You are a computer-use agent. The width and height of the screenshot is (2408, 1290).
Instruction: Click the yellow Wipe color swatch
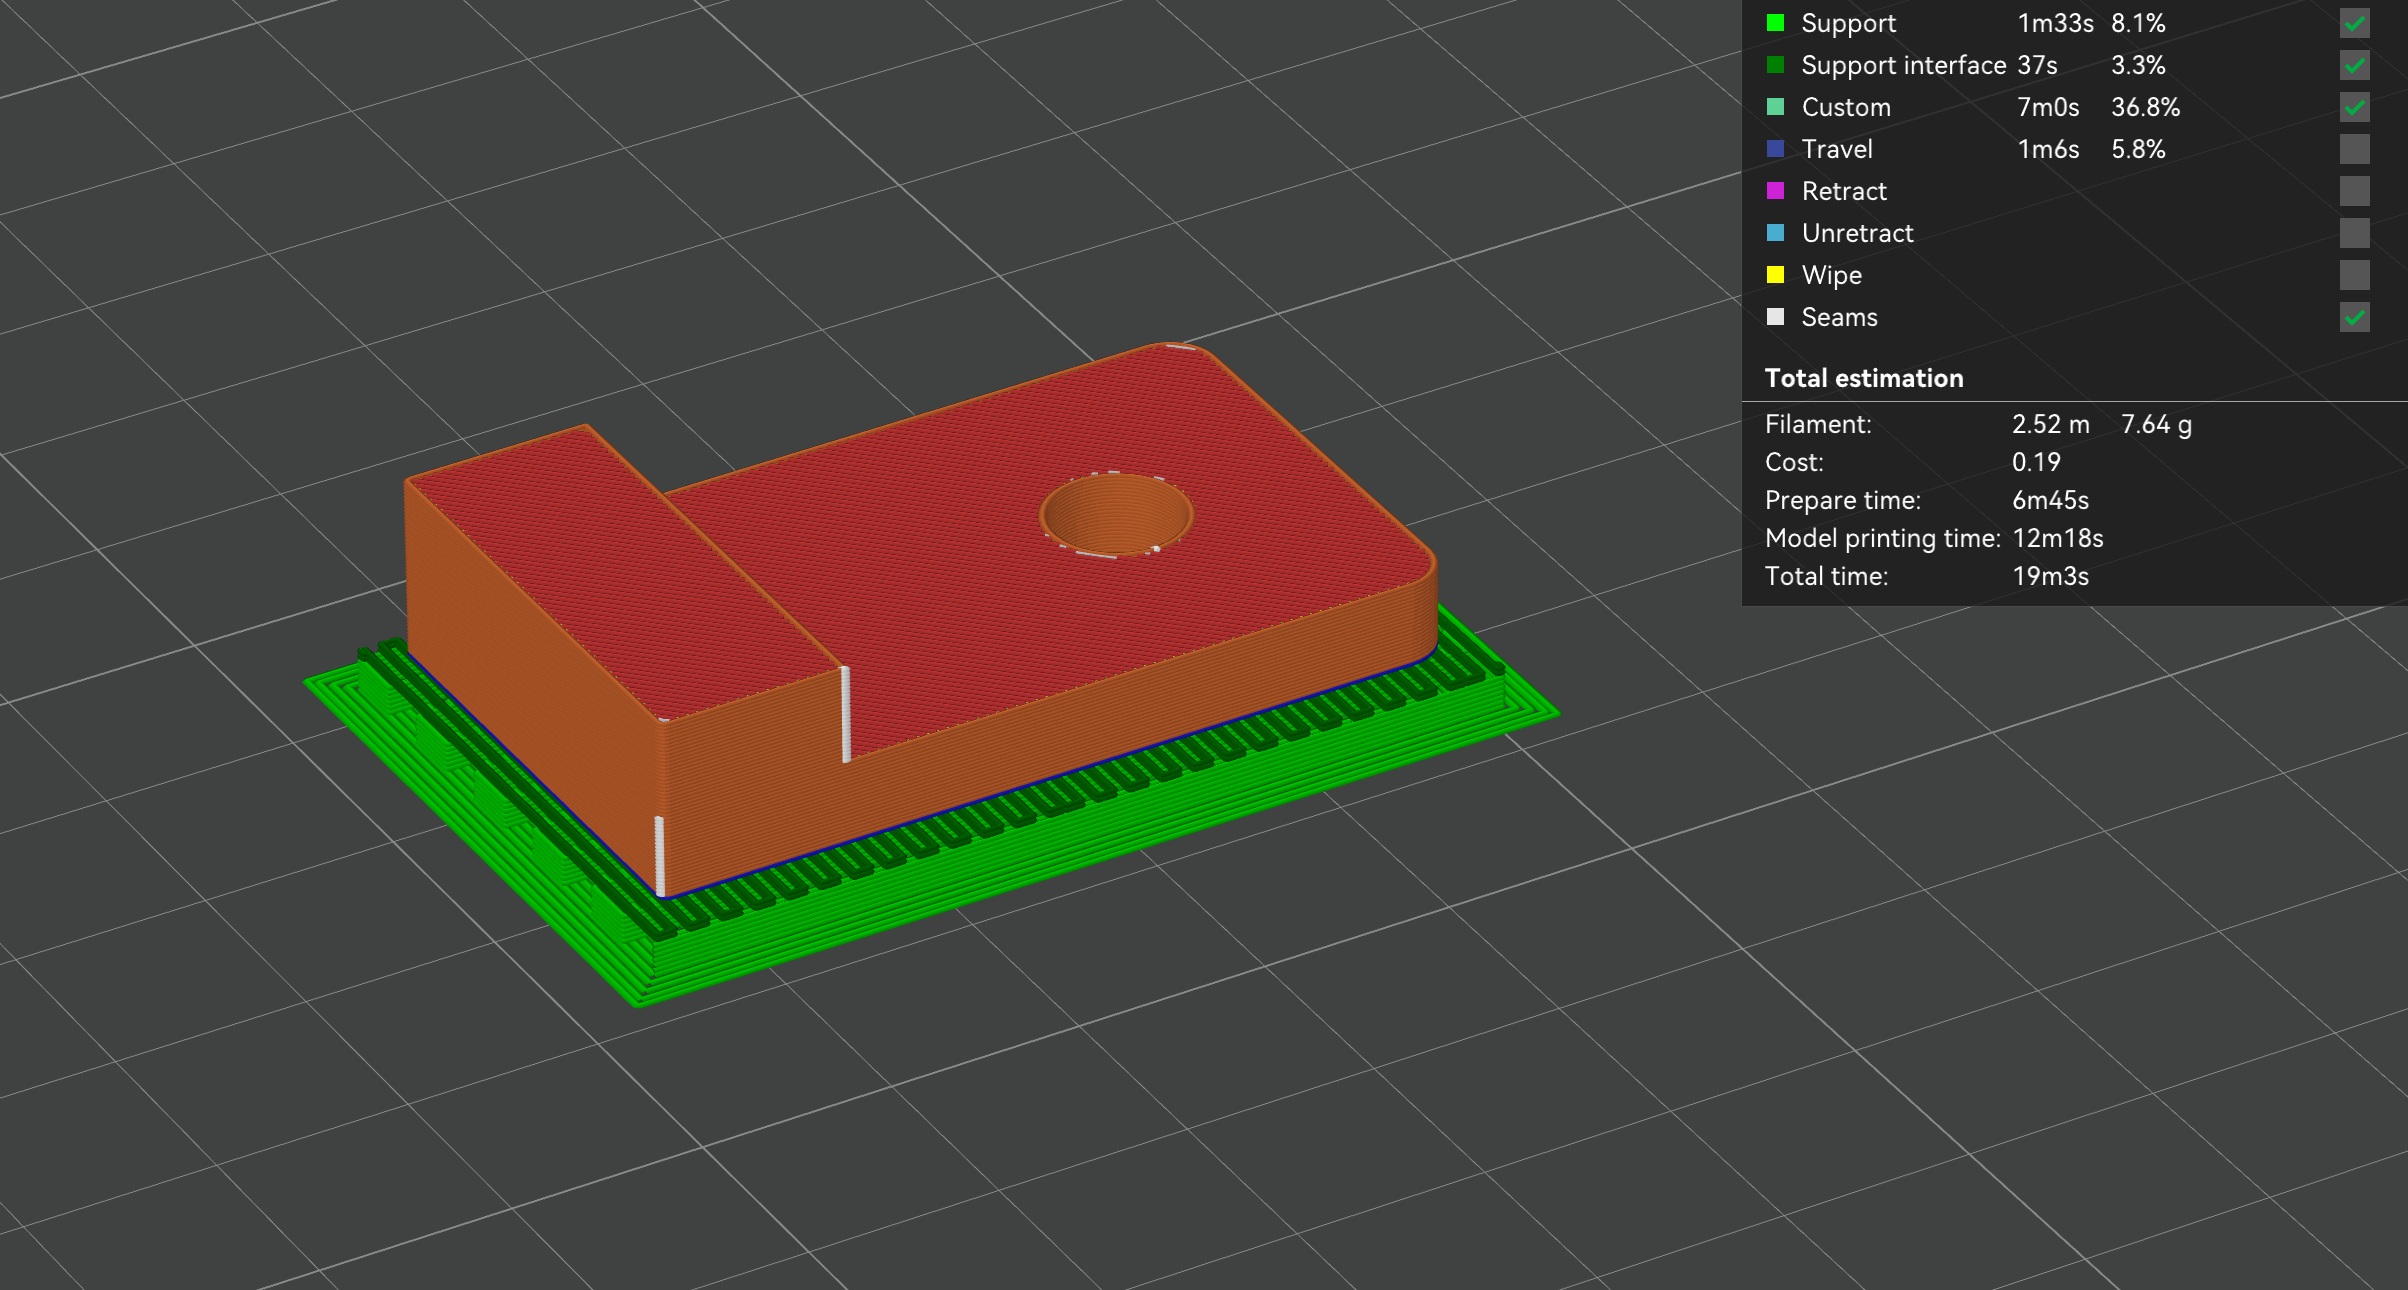(1775, 275)
